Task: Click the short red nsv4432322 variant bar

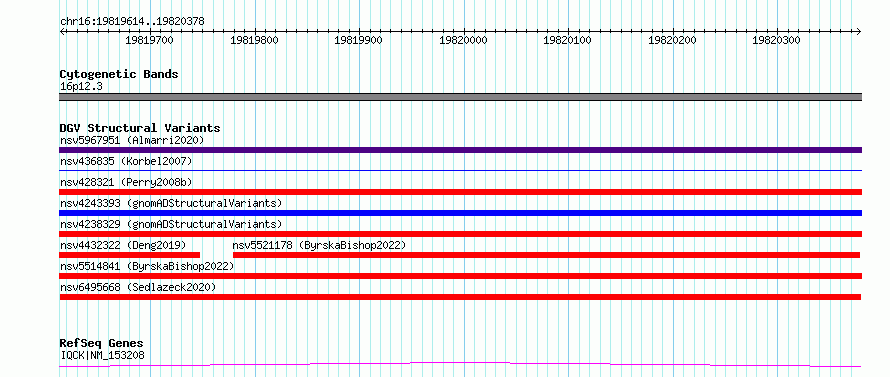Action: [129, 255]
